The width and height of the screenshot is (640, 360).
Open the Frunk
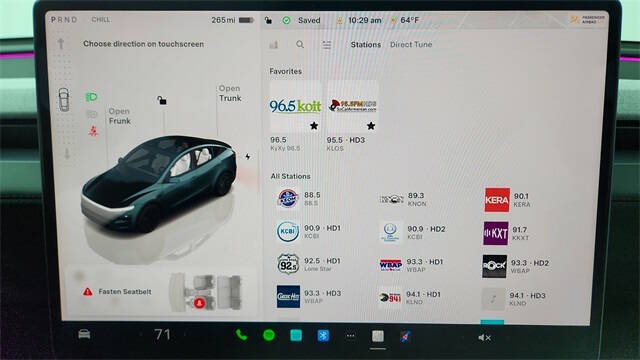tap(119, 116)
